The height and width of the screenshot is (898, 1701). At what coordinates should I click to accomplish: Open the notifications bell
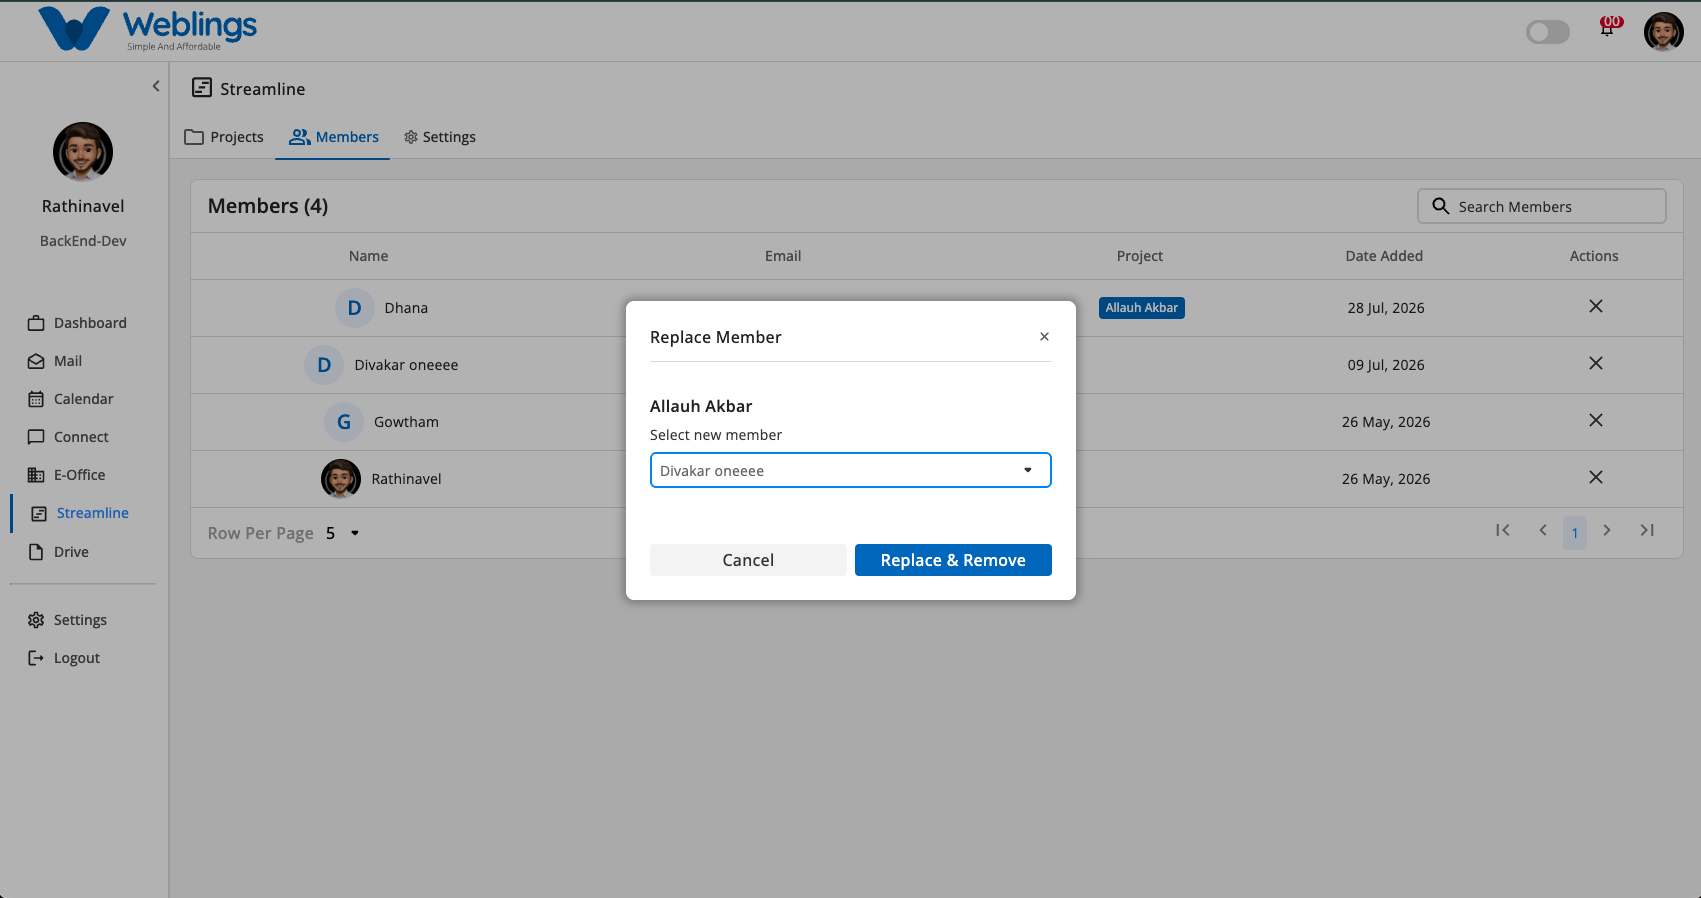tap(1608, 27)
